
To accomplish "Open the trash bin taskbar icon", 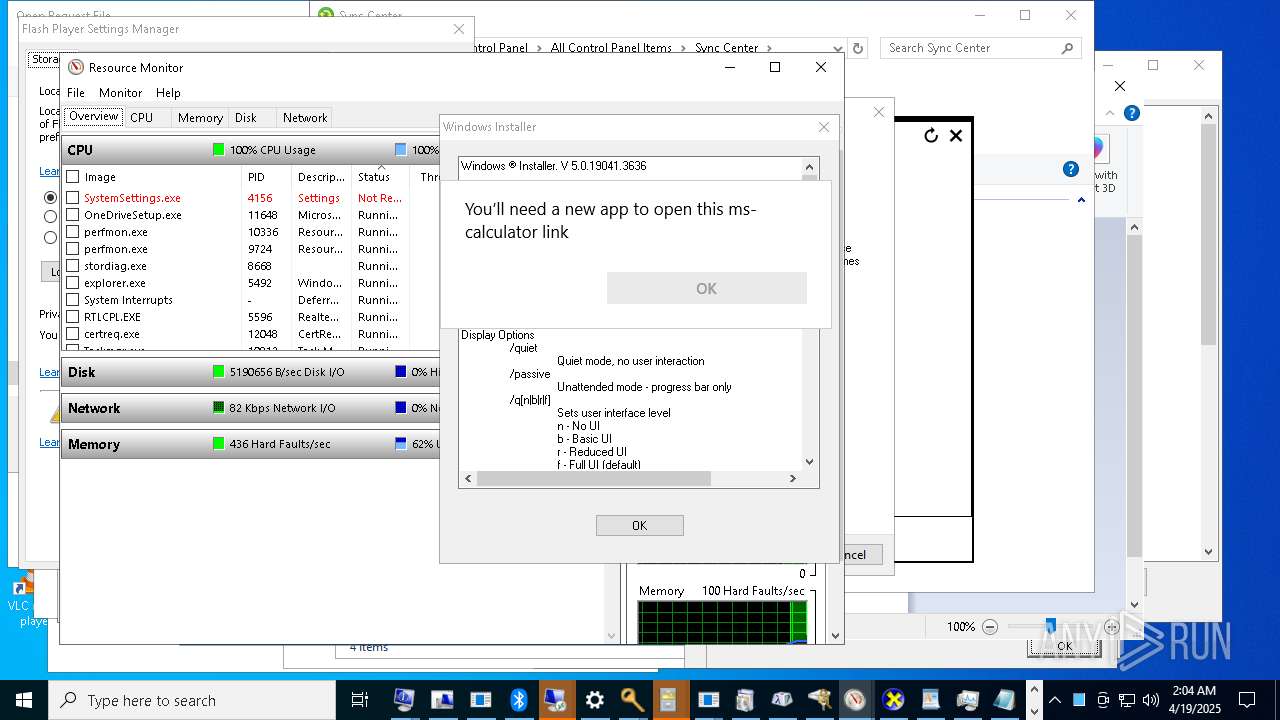I will tap(744, 700).
